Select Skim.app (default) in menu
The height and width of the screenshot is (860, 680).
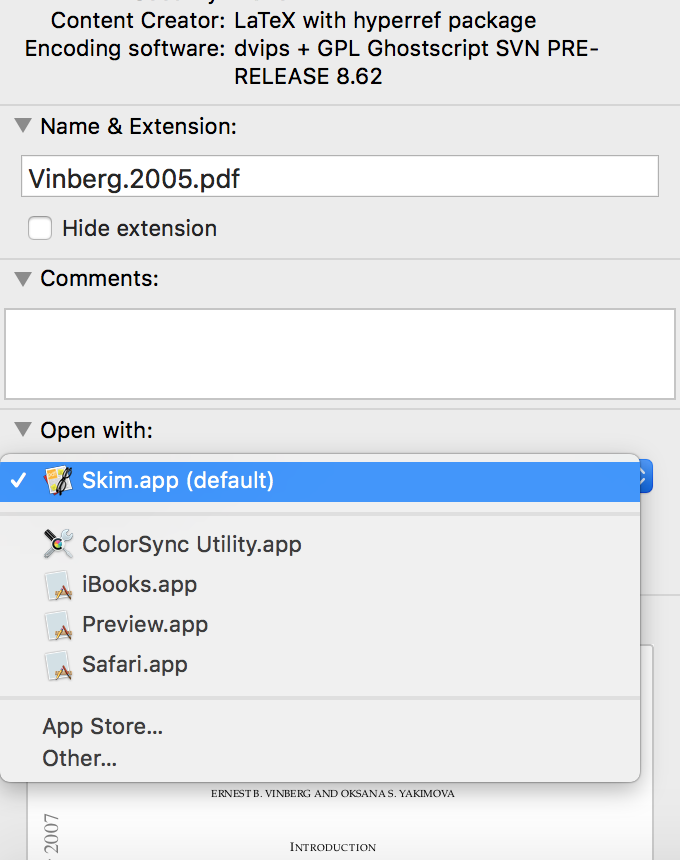(320, 481)
